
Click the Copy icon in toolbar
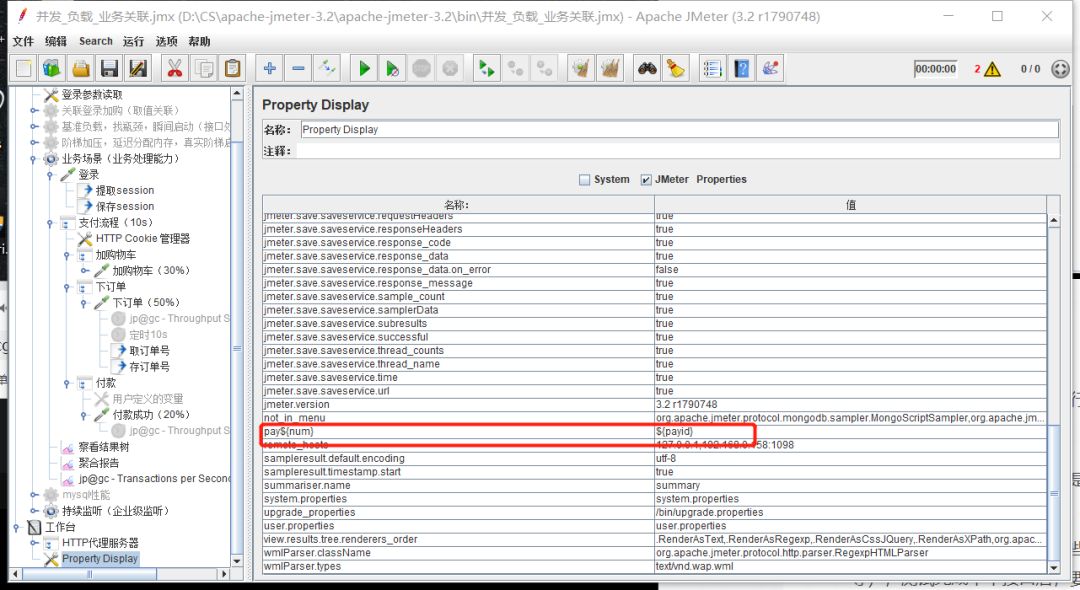(x=205, y=68)
